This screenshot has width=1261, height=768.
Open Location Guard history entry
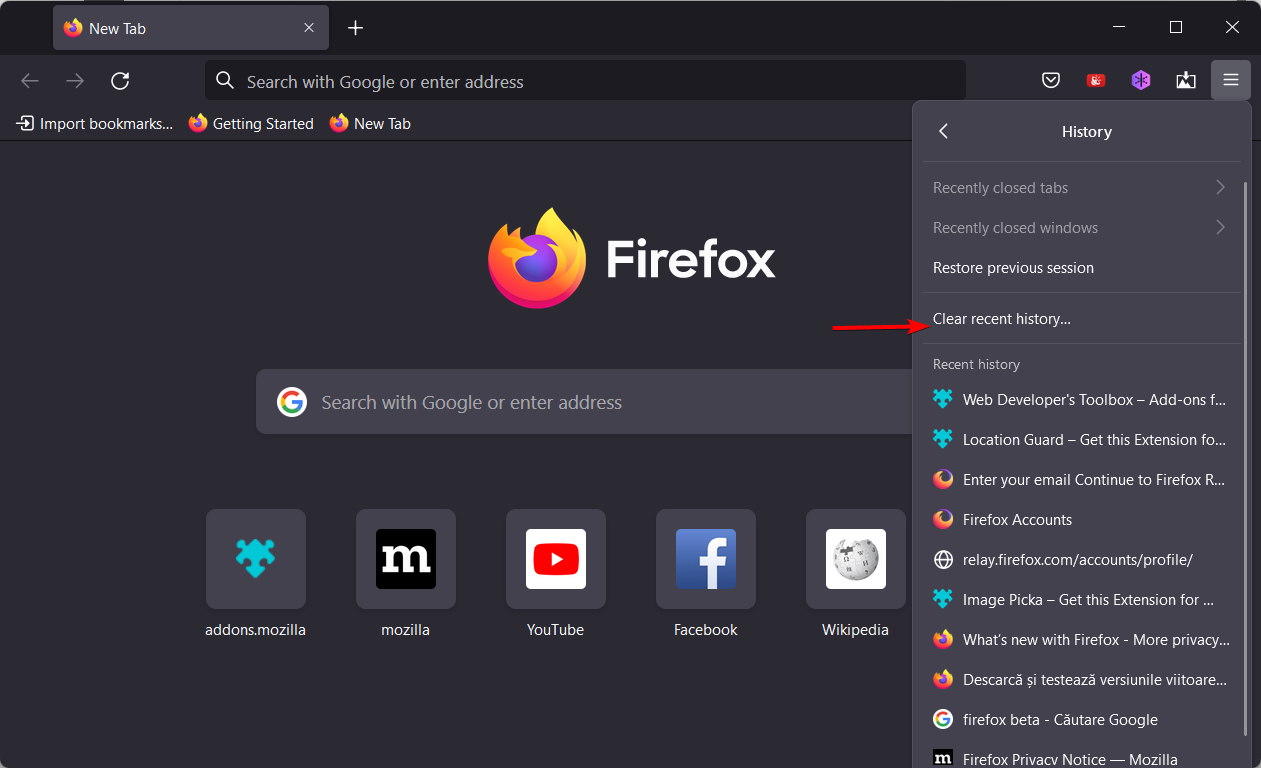coord(1081,439)
